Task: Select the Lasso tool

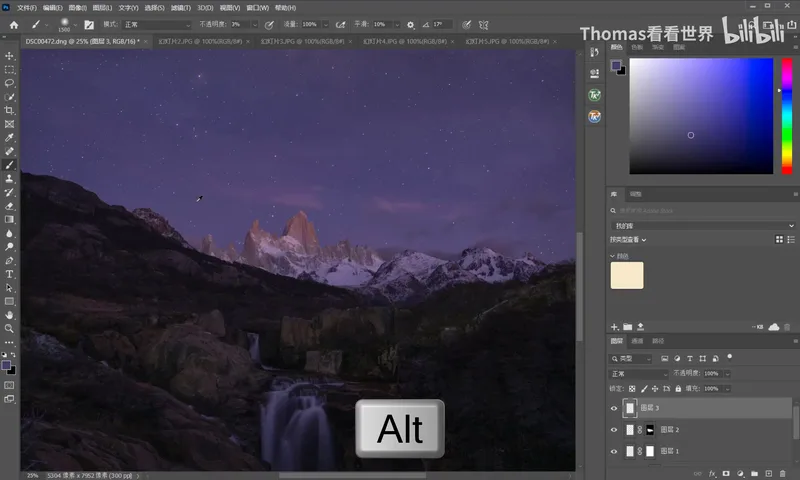Action: pos(9,83)
